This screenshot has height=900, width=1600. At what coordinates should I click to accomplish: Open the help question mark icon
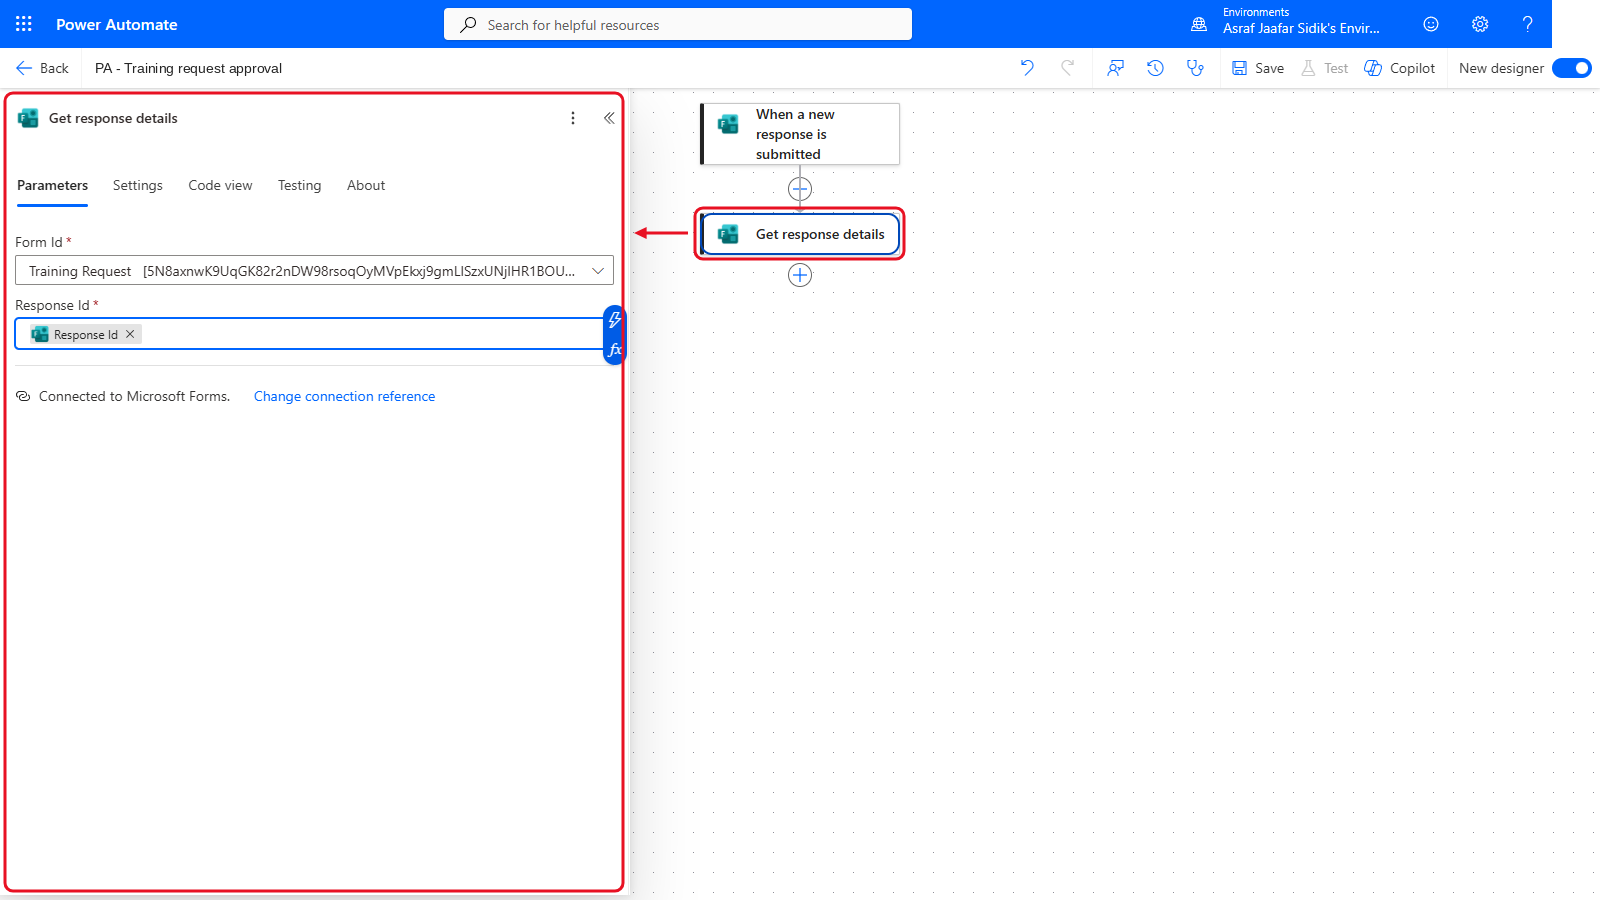coord(1527,24)
